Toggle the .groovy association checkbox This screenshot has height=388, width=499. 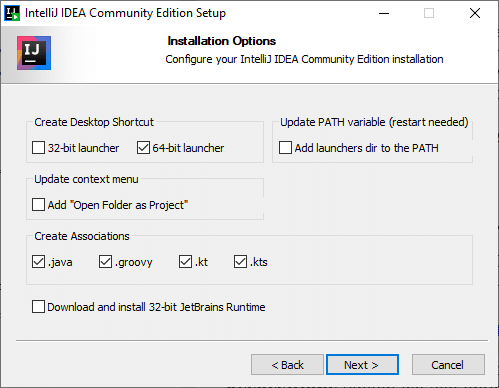pos(105,262)
